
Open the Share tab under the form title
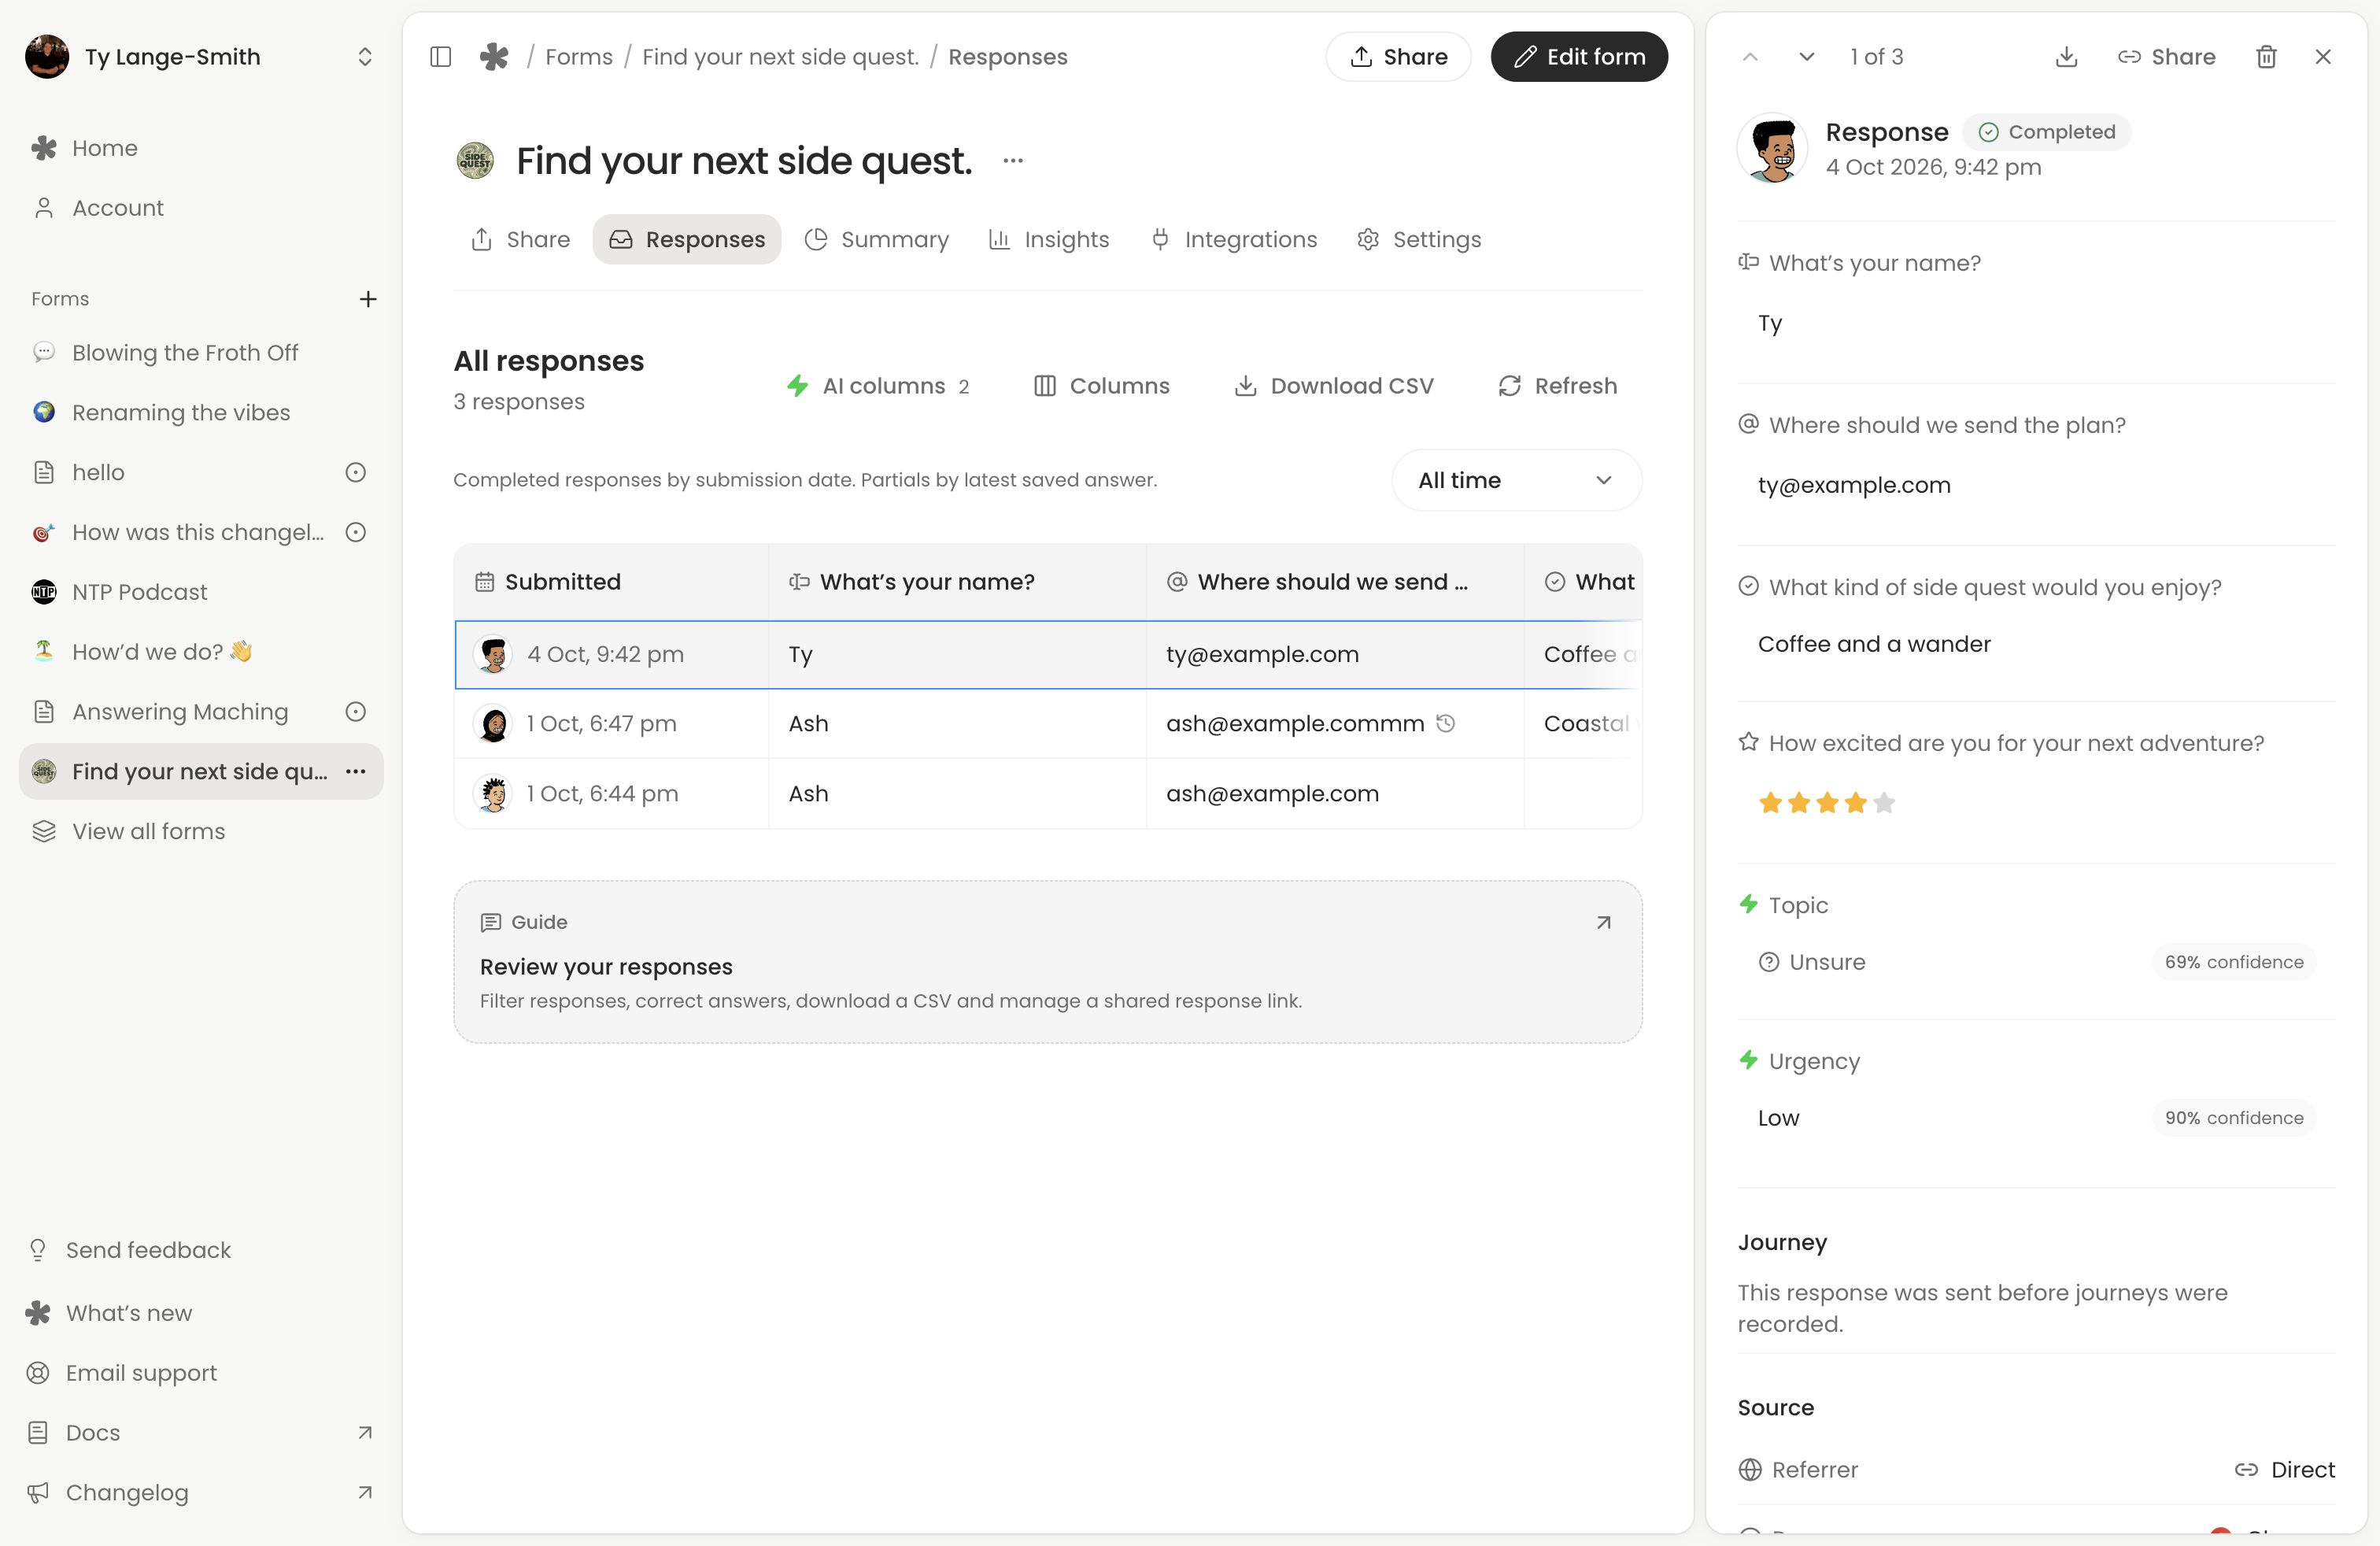(520, 239)
